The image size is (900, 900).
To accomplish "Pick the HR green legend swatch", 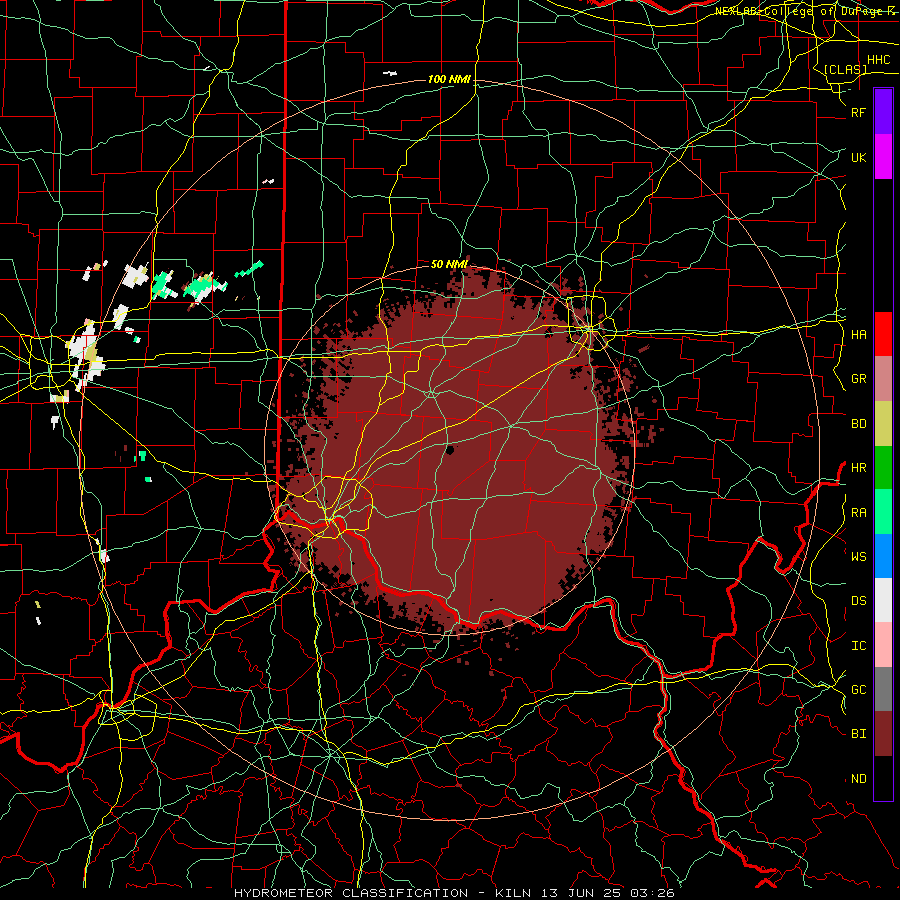I will click(883, 468).
